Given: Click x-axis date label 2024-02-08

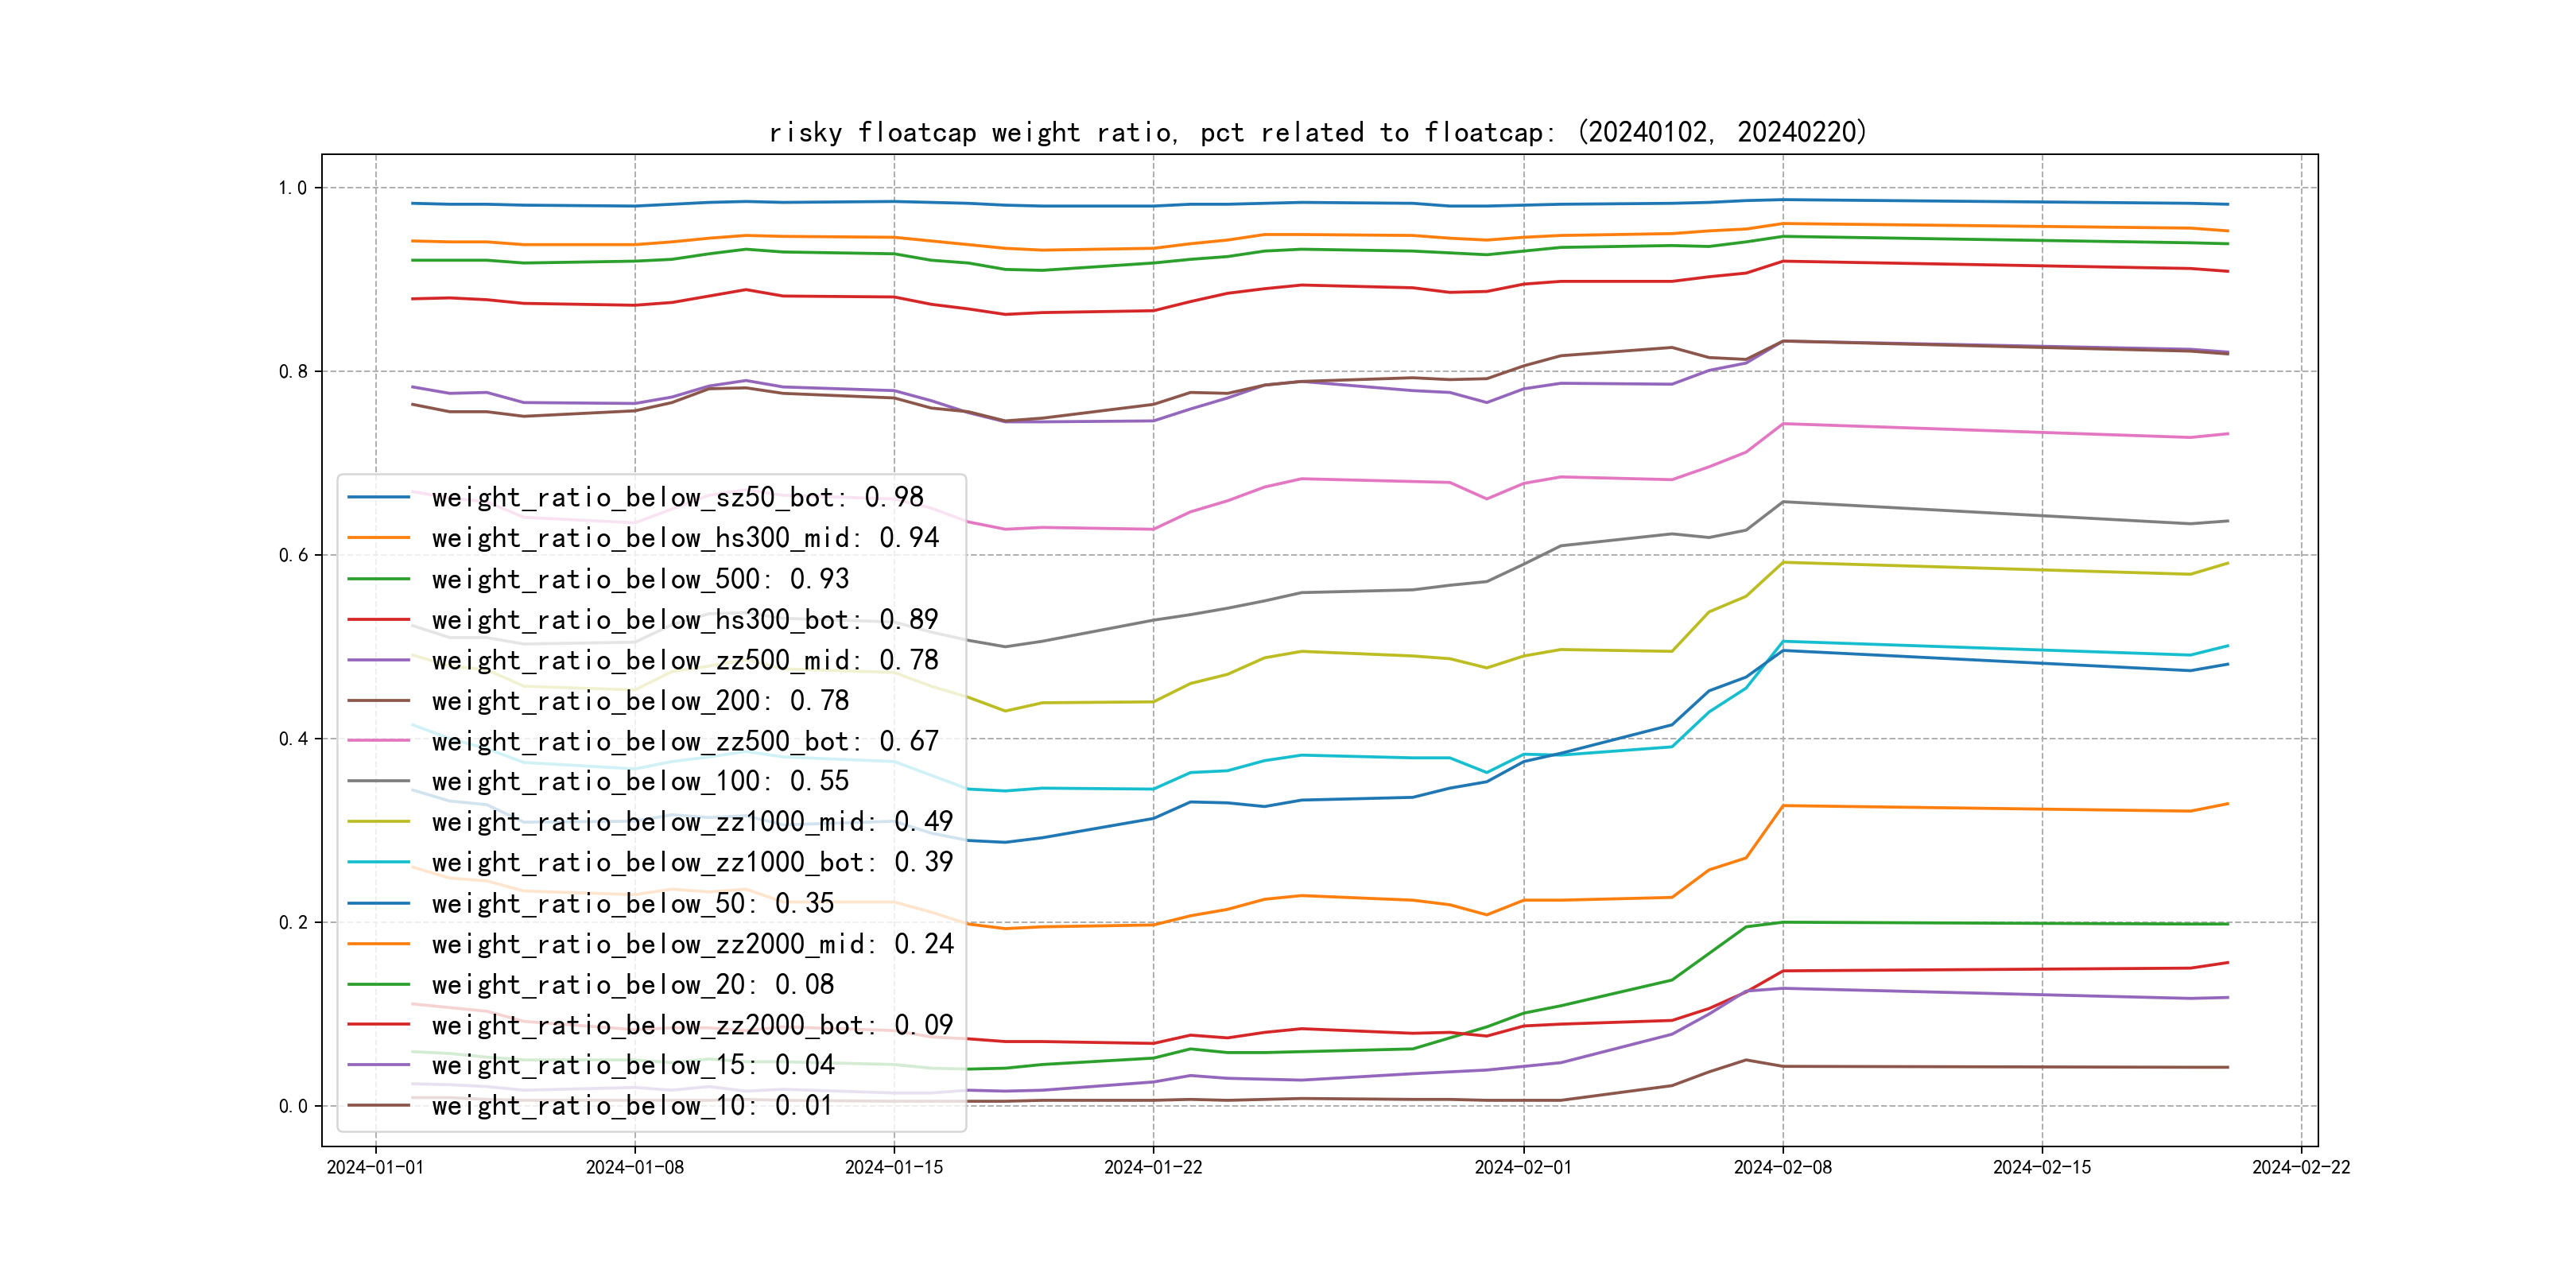Looking at the screenshot, I should [1782, 1167].
